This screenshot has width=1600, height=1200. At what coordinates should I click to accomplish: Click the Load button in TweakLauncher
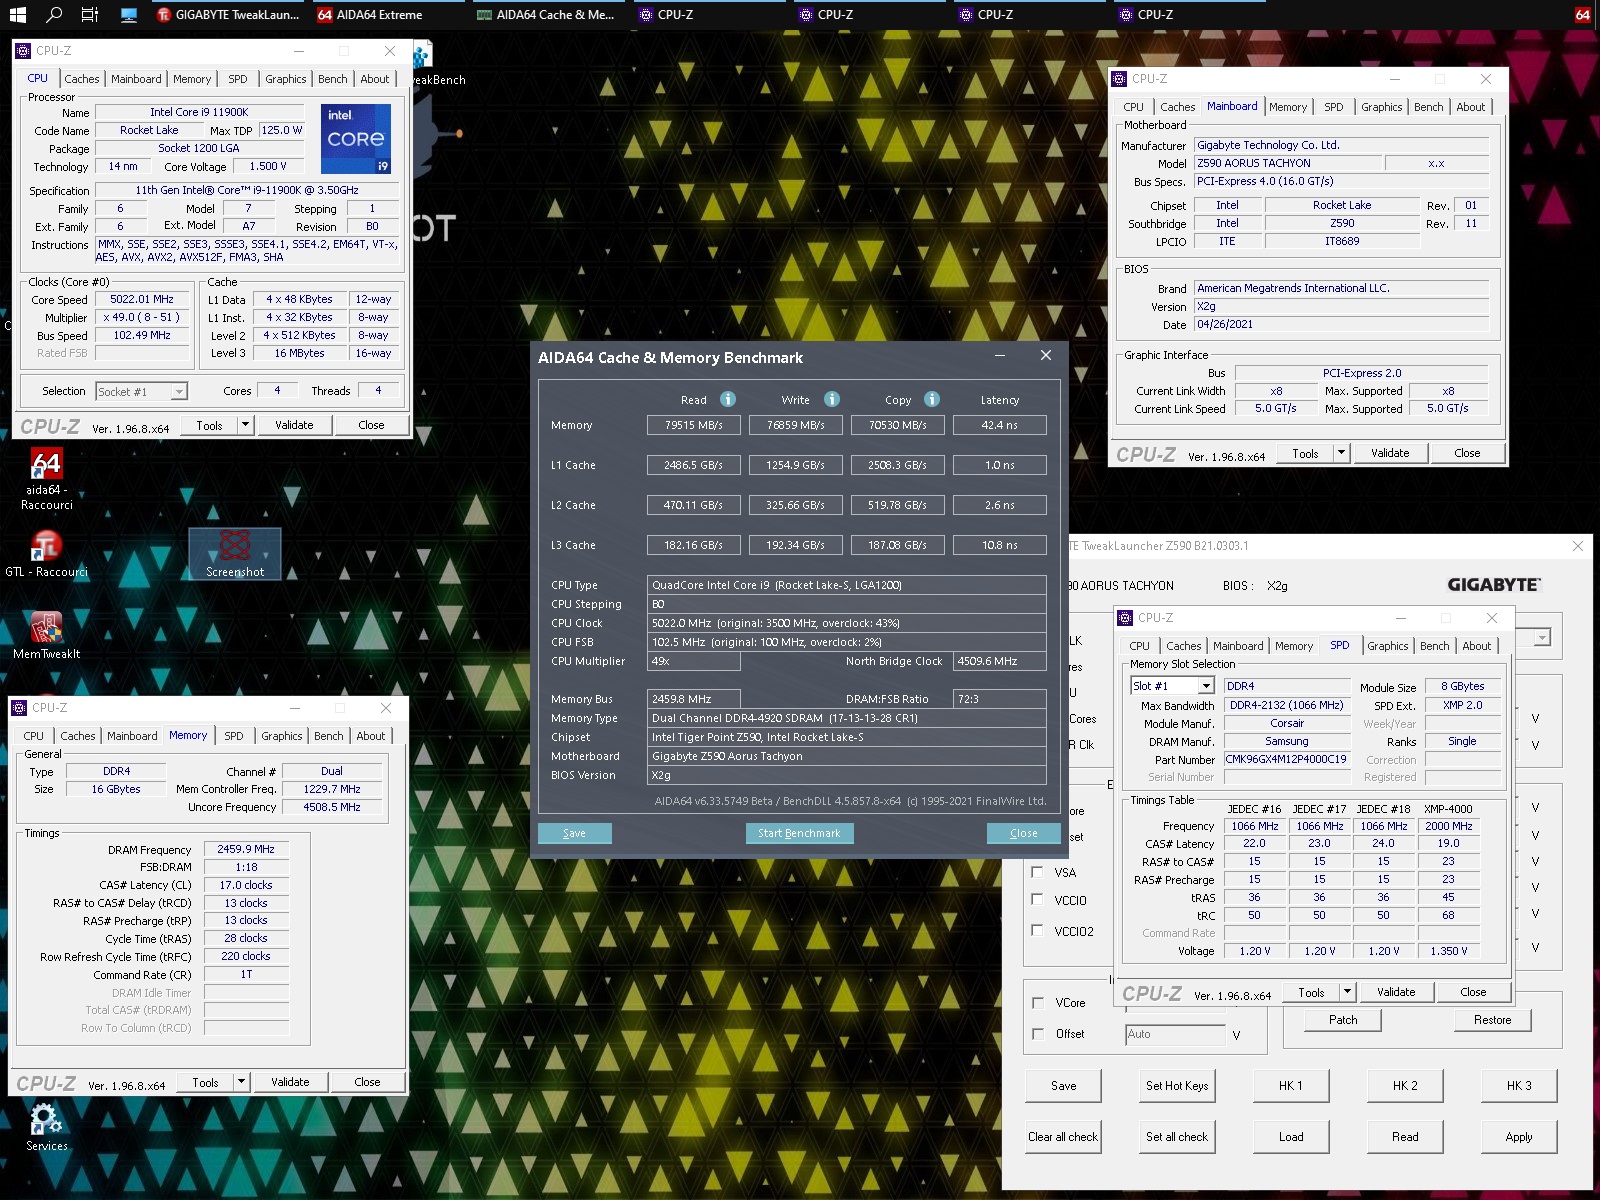click(x=1291, y=1137)
